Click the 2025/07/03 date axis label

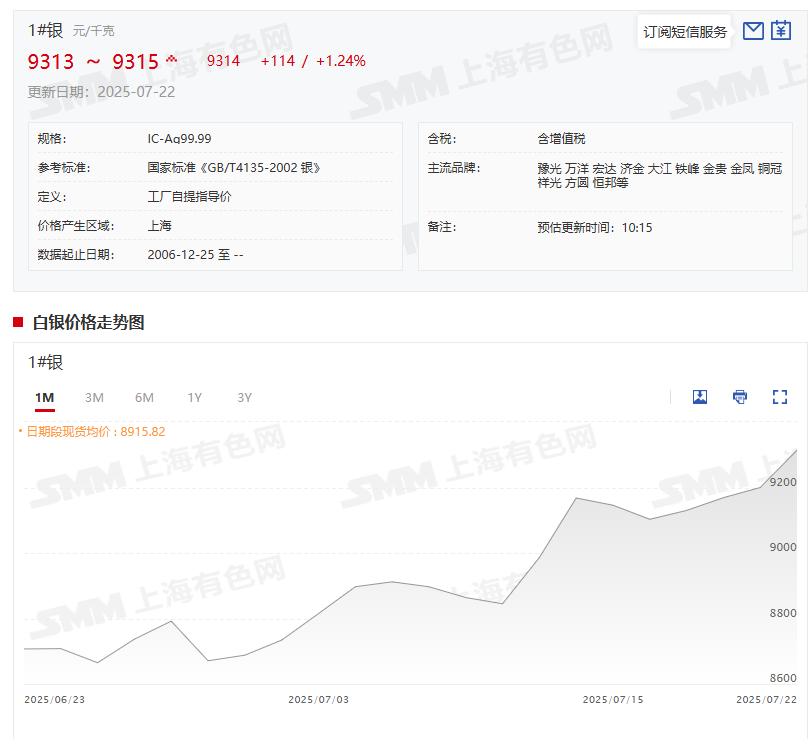coord(318,700)
